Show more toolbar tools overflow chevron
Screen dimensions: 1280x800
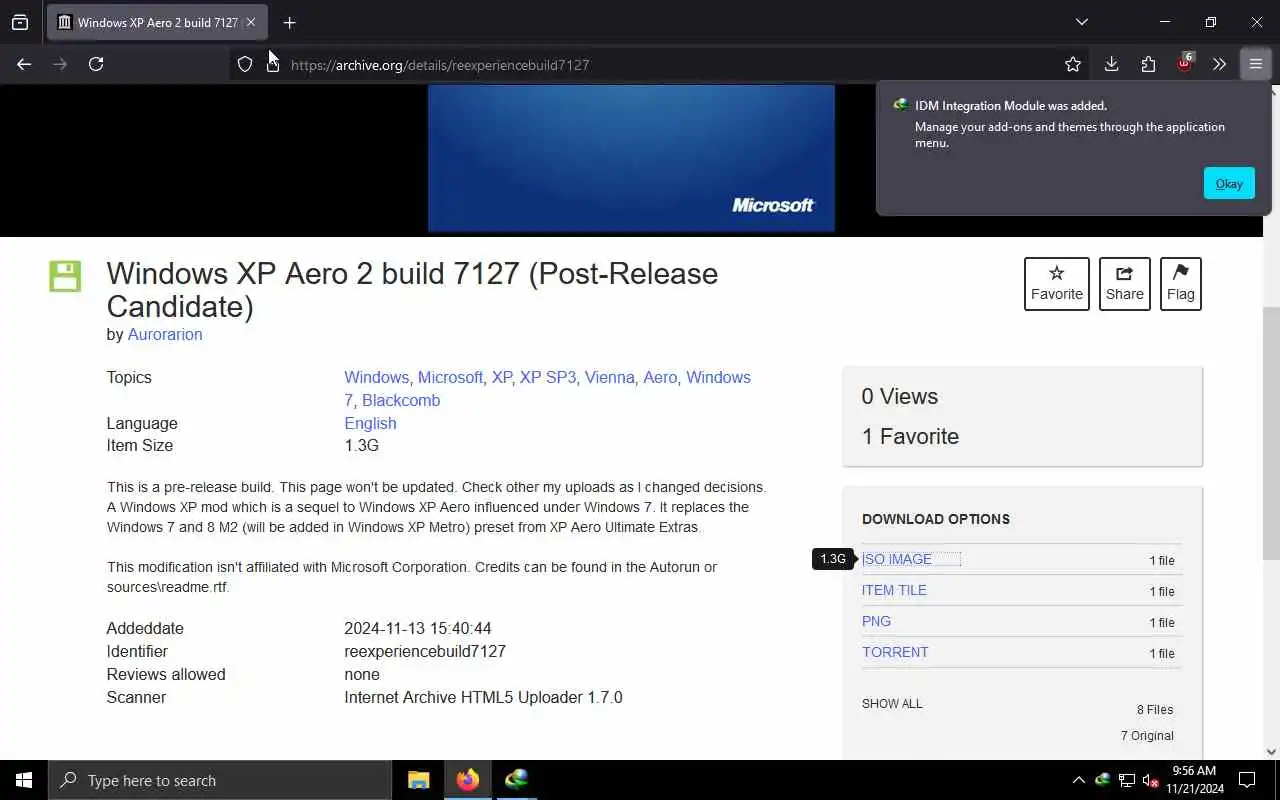[x=1219, y=64]
